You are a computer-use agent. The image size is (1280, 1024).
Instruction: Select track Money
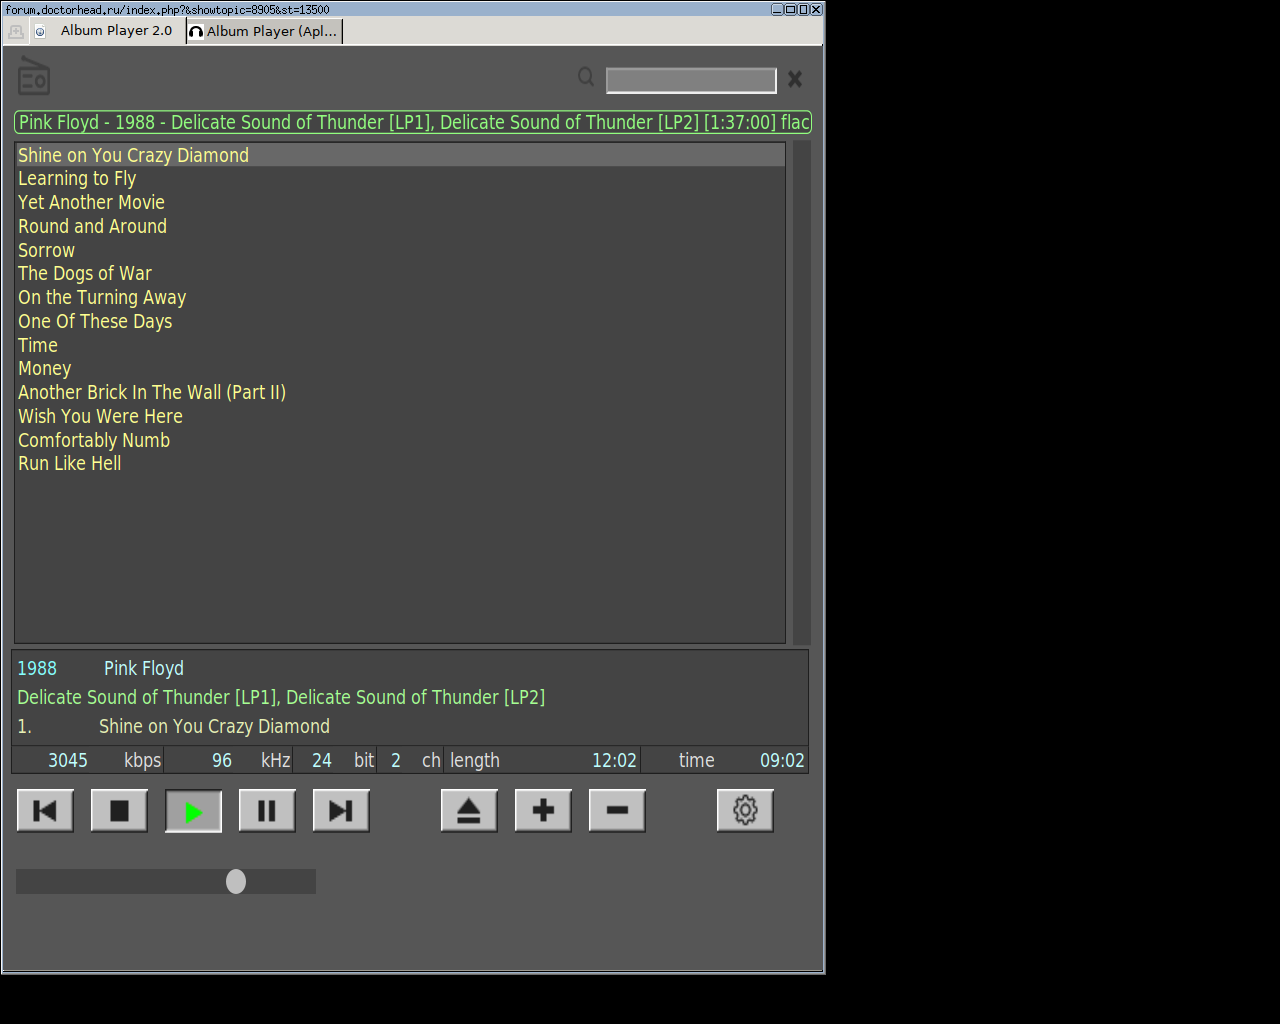(400, 369)
